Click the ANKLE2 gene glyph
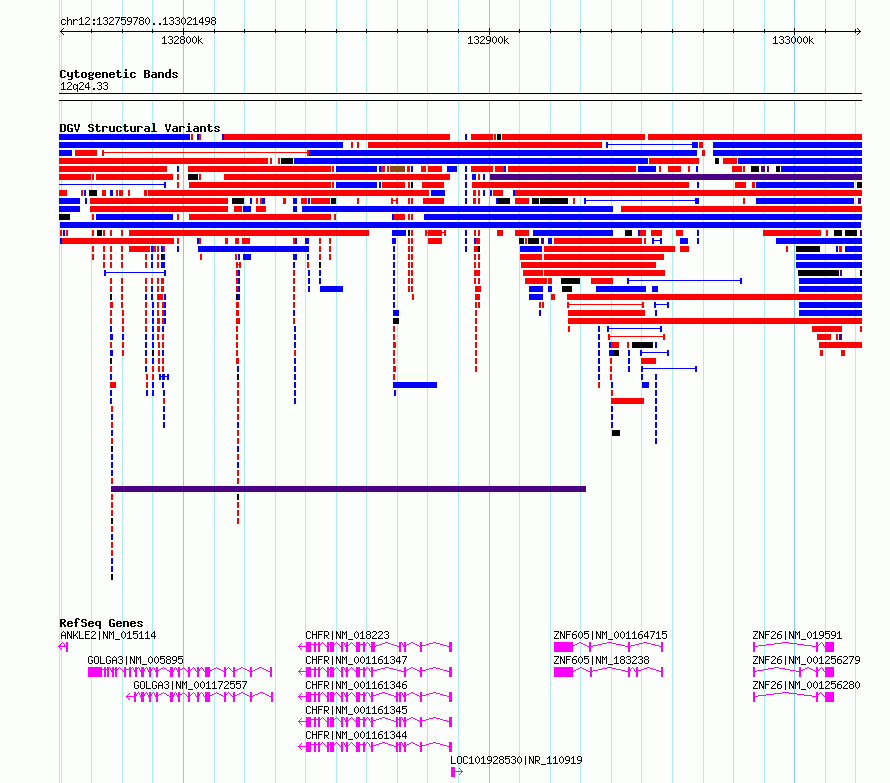The height and width of the screenshot is (783, 890). [x=64, y=647]
